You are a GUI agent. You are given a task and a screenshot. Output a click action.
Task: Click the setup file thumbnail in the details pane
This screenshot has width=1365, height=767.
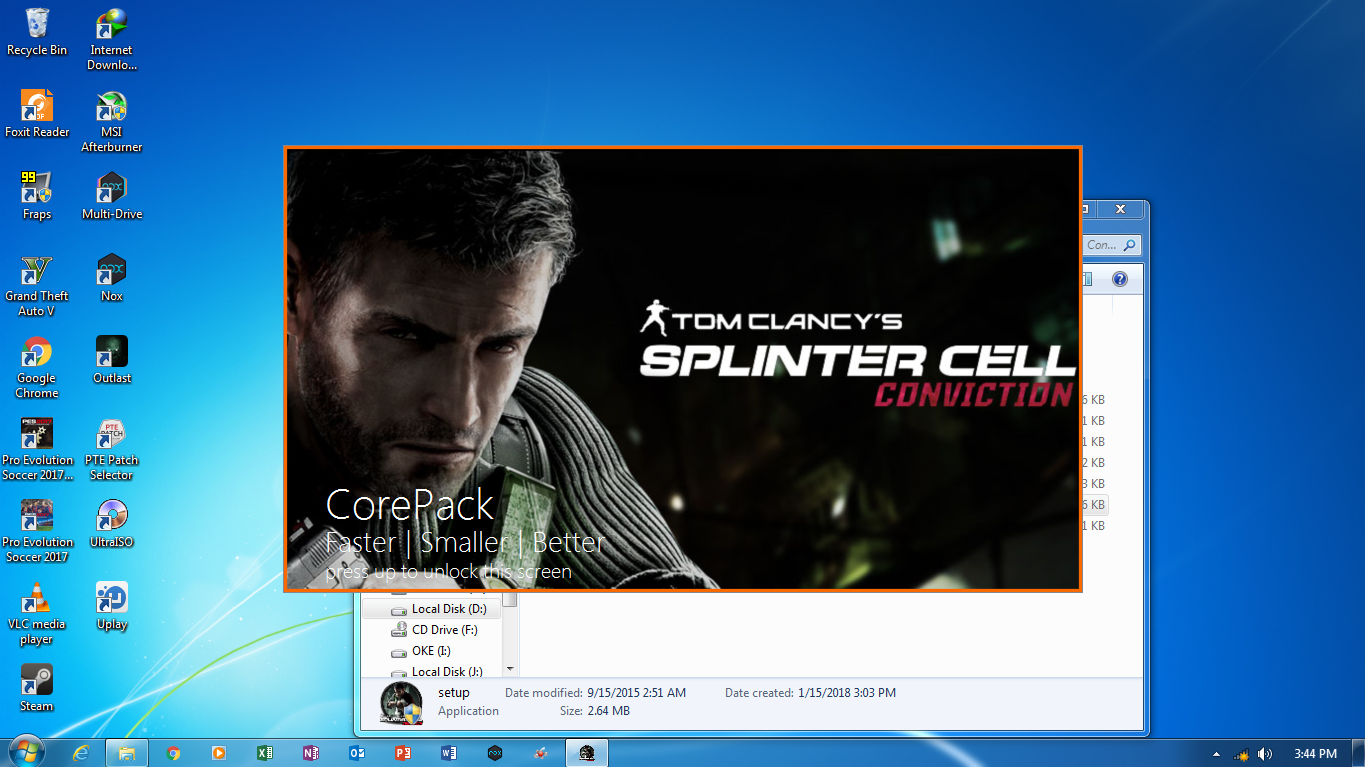(400, 703)
